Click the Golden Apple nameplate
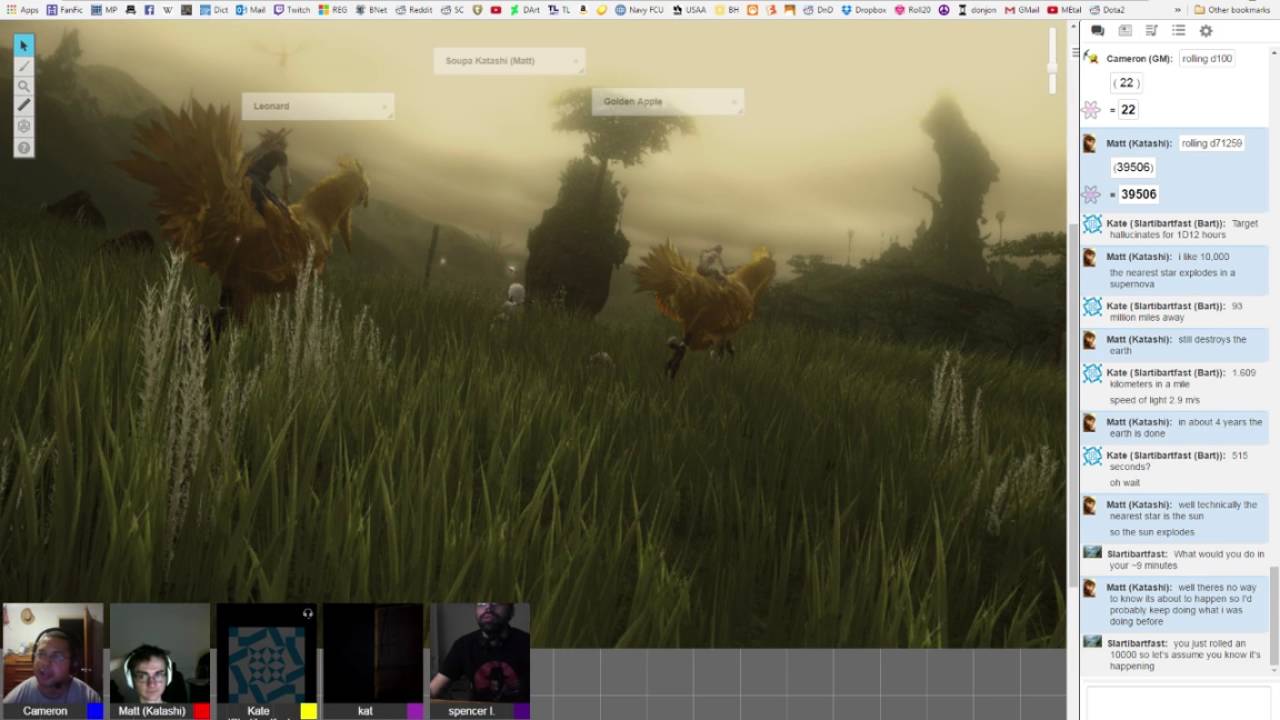Screen dimensions: 1280x720 pos(667,101)
